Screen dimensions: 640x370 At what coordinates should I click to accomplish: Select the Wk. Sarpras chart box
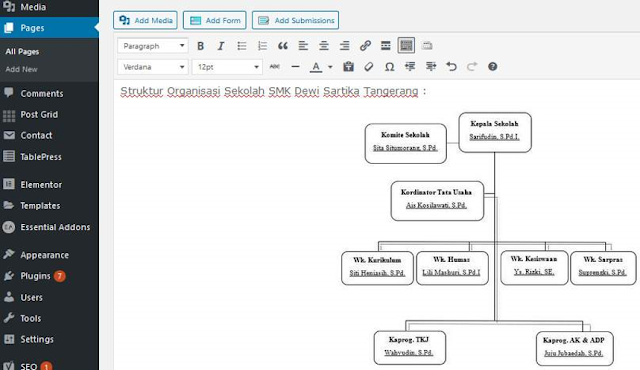pos(603,268)
